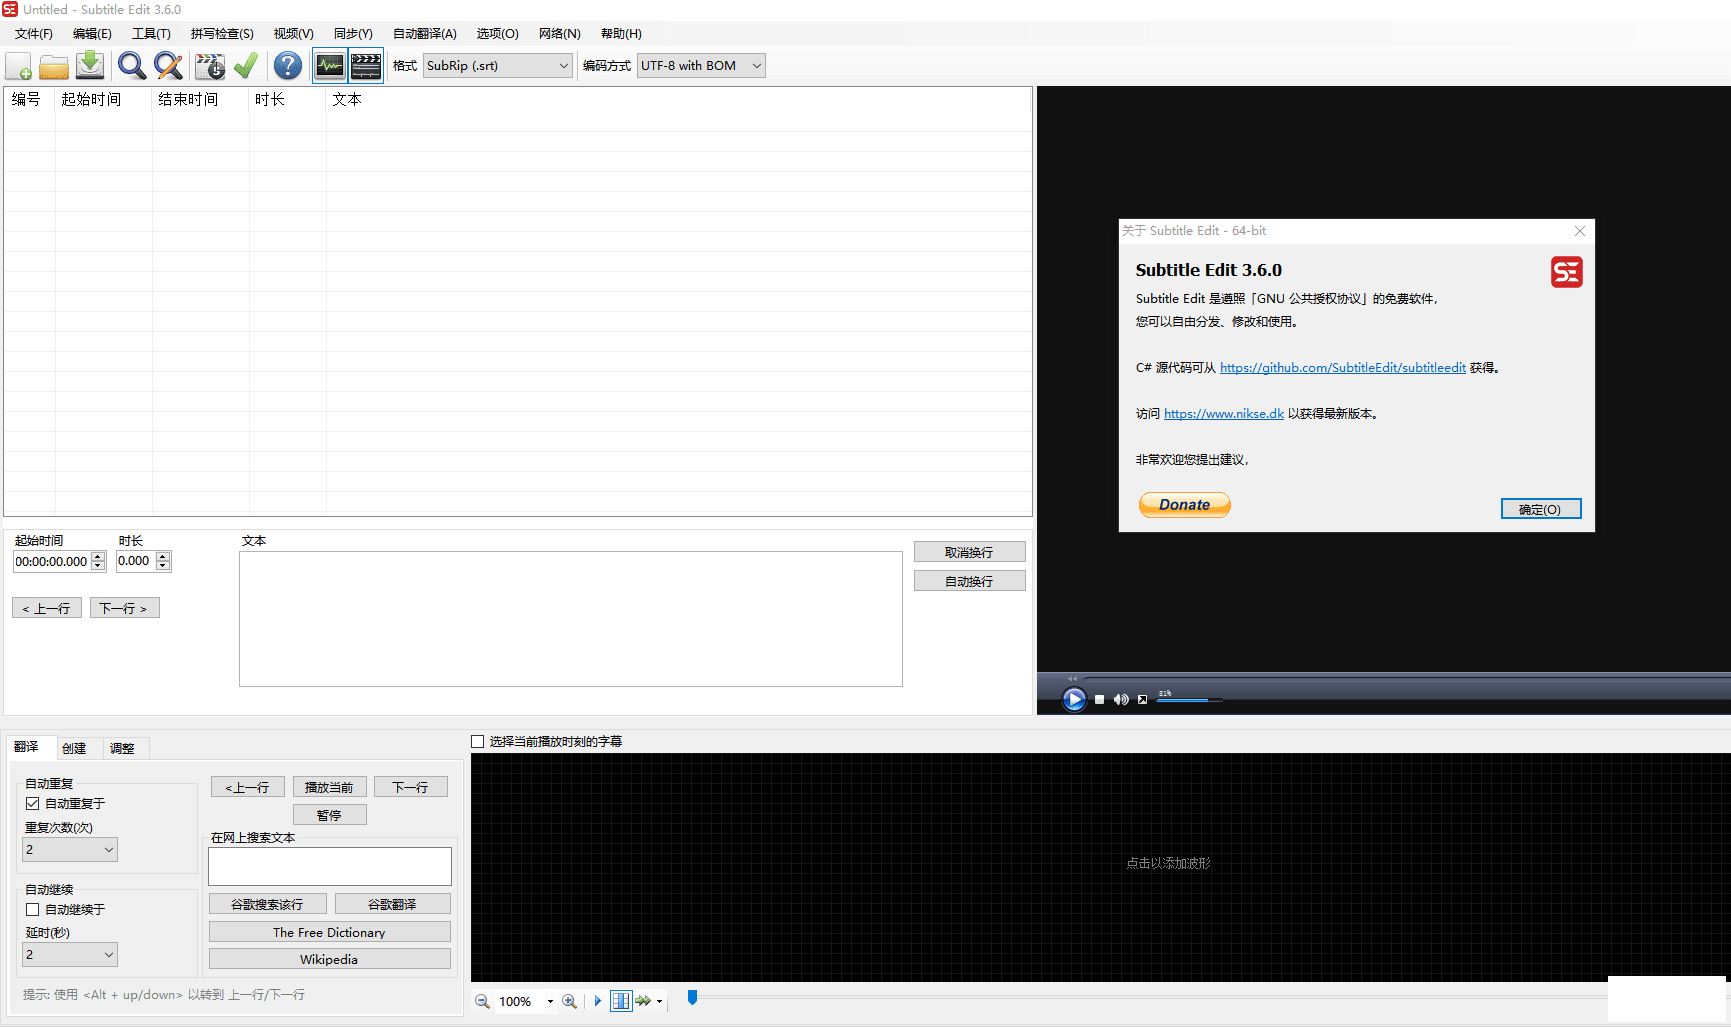1731x1027 pixels.
Task: Open the 编码方式 UTF-8 with BOM dropdown
Action: click(701, 66)
